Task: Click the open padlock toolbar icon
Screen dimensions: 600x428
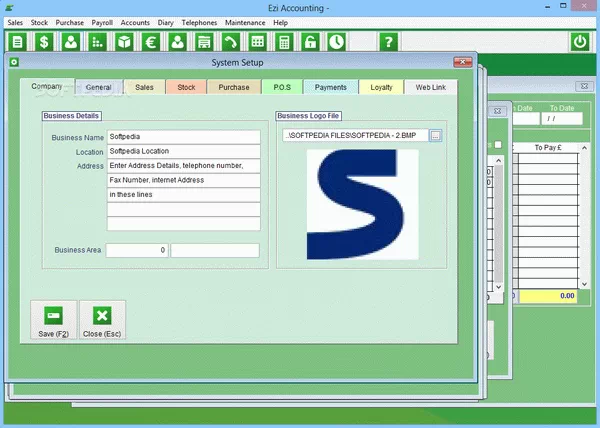Action: click(x=311, y=42)
